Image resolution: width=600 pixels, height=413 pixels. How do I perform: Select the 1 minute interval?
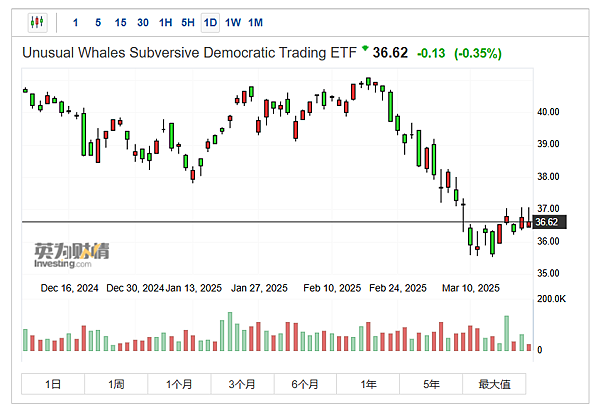pos(75,23)
